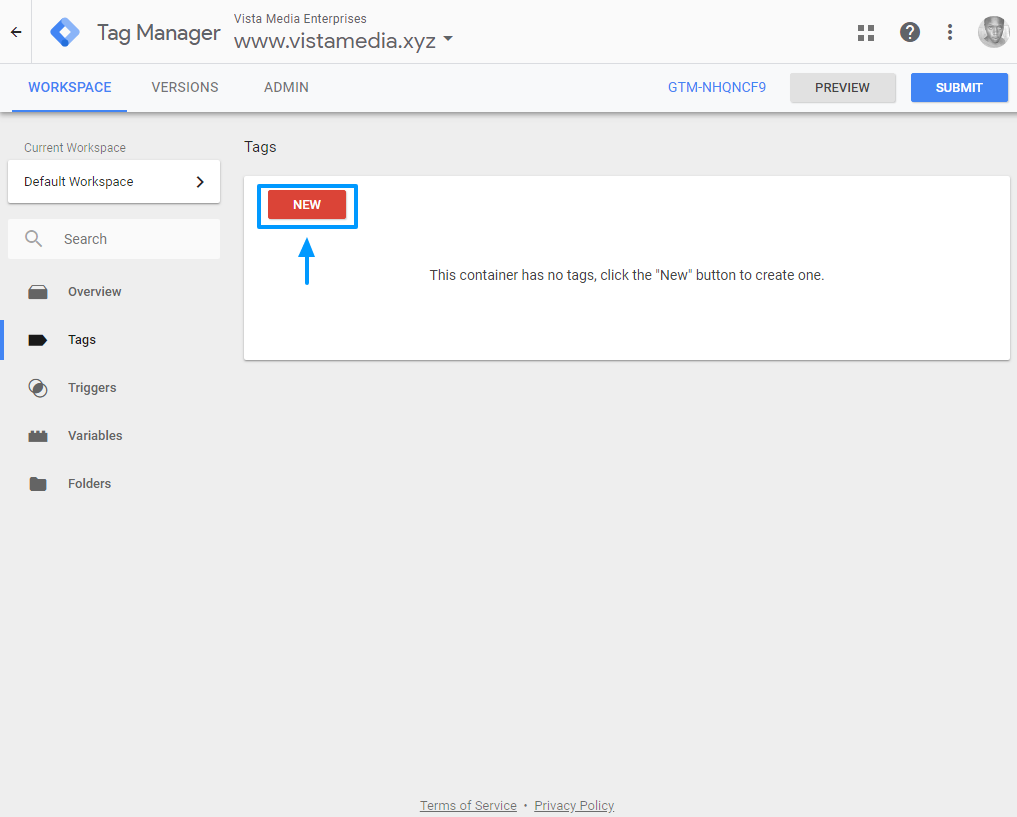Go back using the left arrow icon
Screen dimensions: 1017x817
pos(16,32)
